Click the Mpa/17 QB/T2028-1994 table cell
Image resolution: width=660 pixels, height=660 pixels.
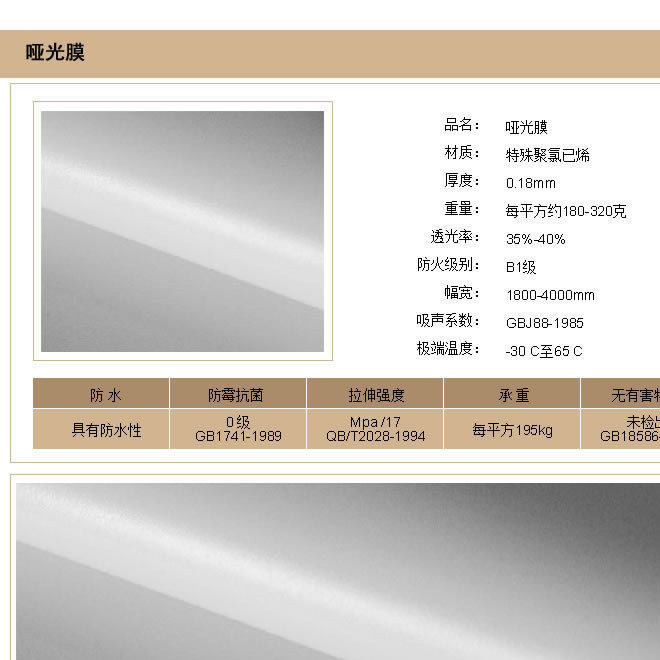[375, 429]
